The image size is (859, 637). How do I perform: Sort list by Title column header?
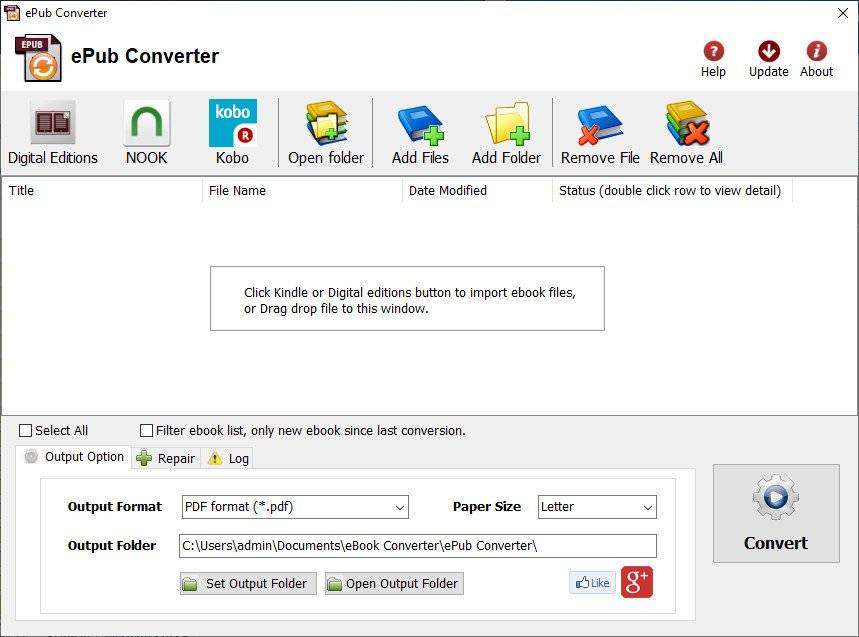pyautogui.click(x=102, y=191)
